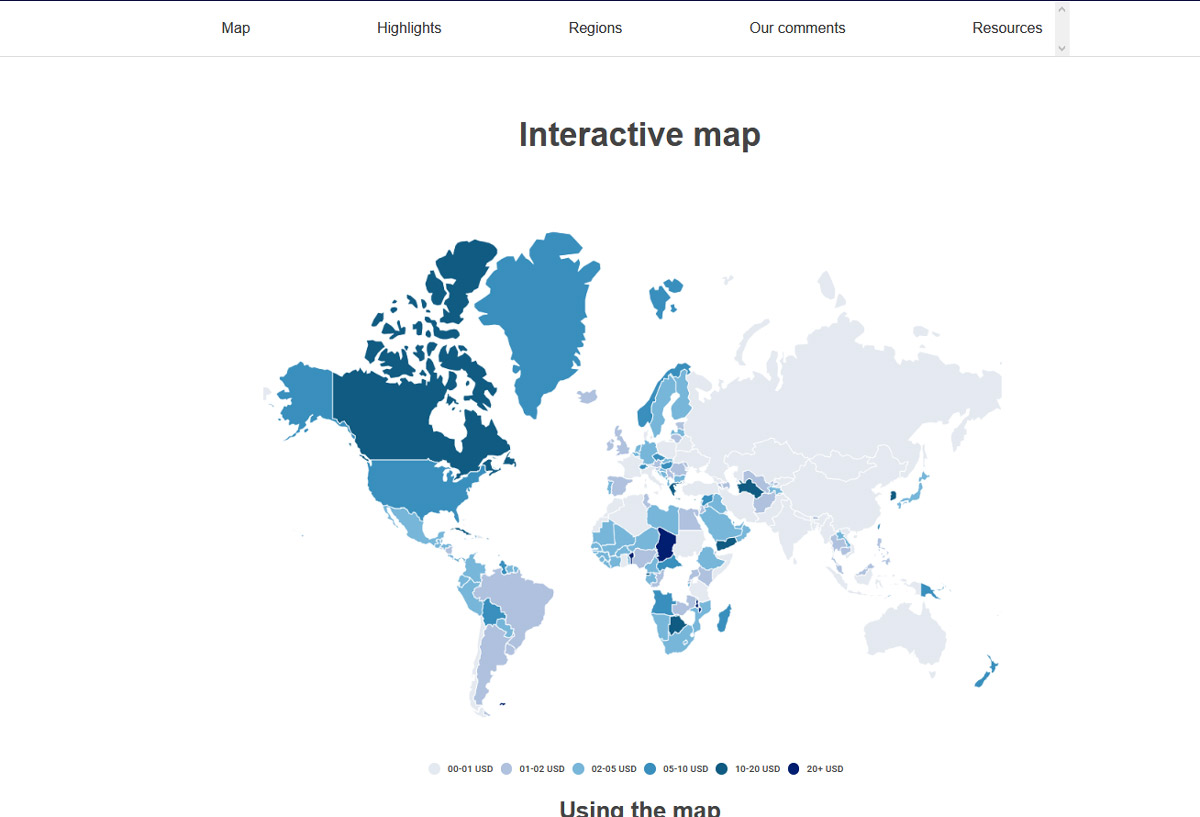
Task: Toggle the 10-20 USD legend swatch
Action: (722, 769)
